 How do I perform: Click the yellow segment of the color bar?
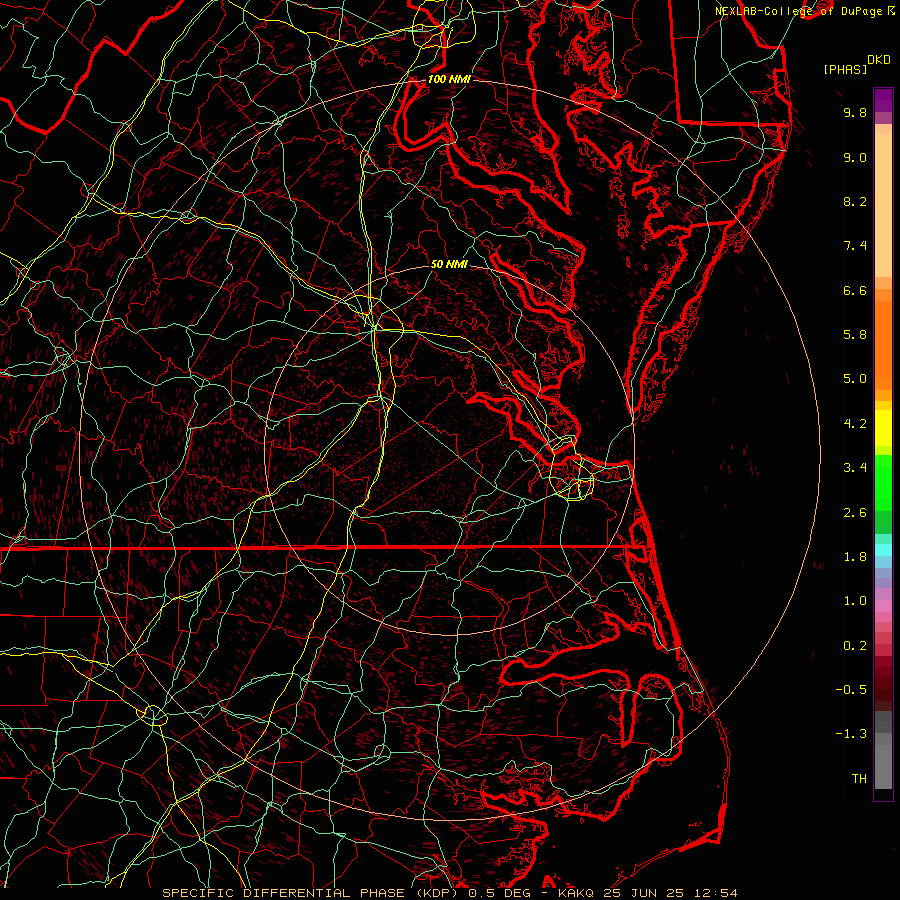[883, 428]
